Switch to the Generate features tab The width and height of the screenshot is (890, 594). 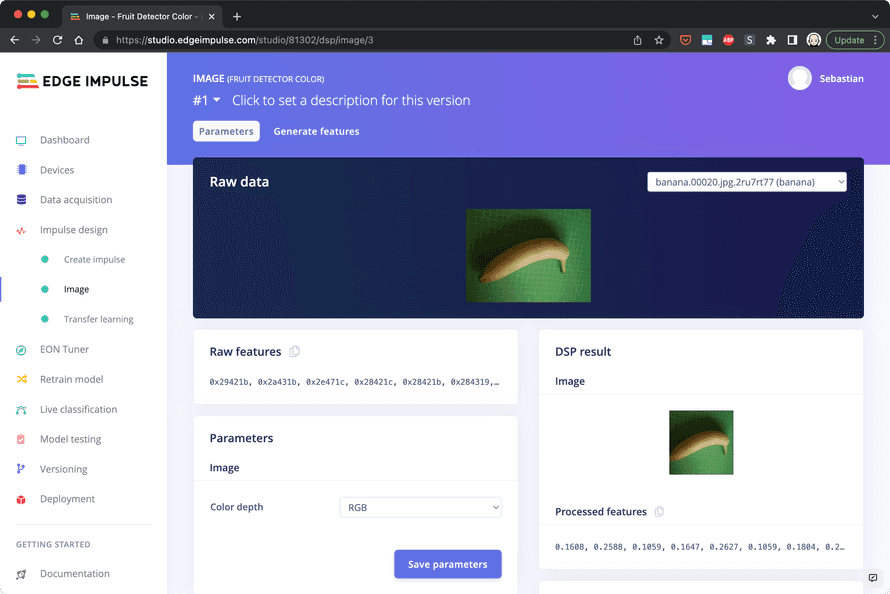(x=316, y=131)
